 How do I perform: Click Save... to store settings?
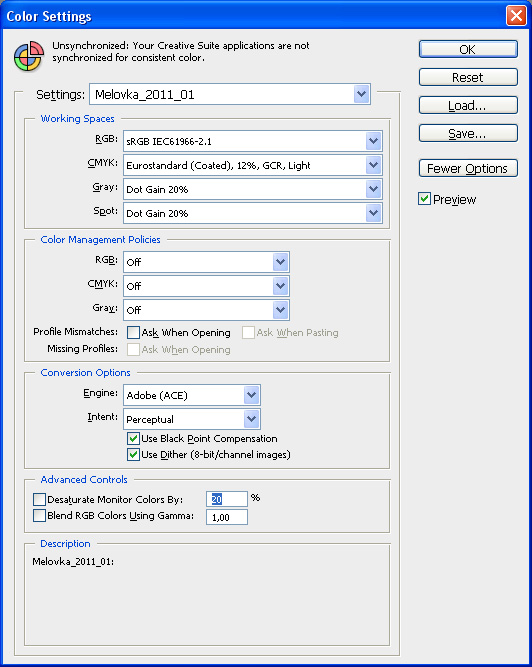468,134
